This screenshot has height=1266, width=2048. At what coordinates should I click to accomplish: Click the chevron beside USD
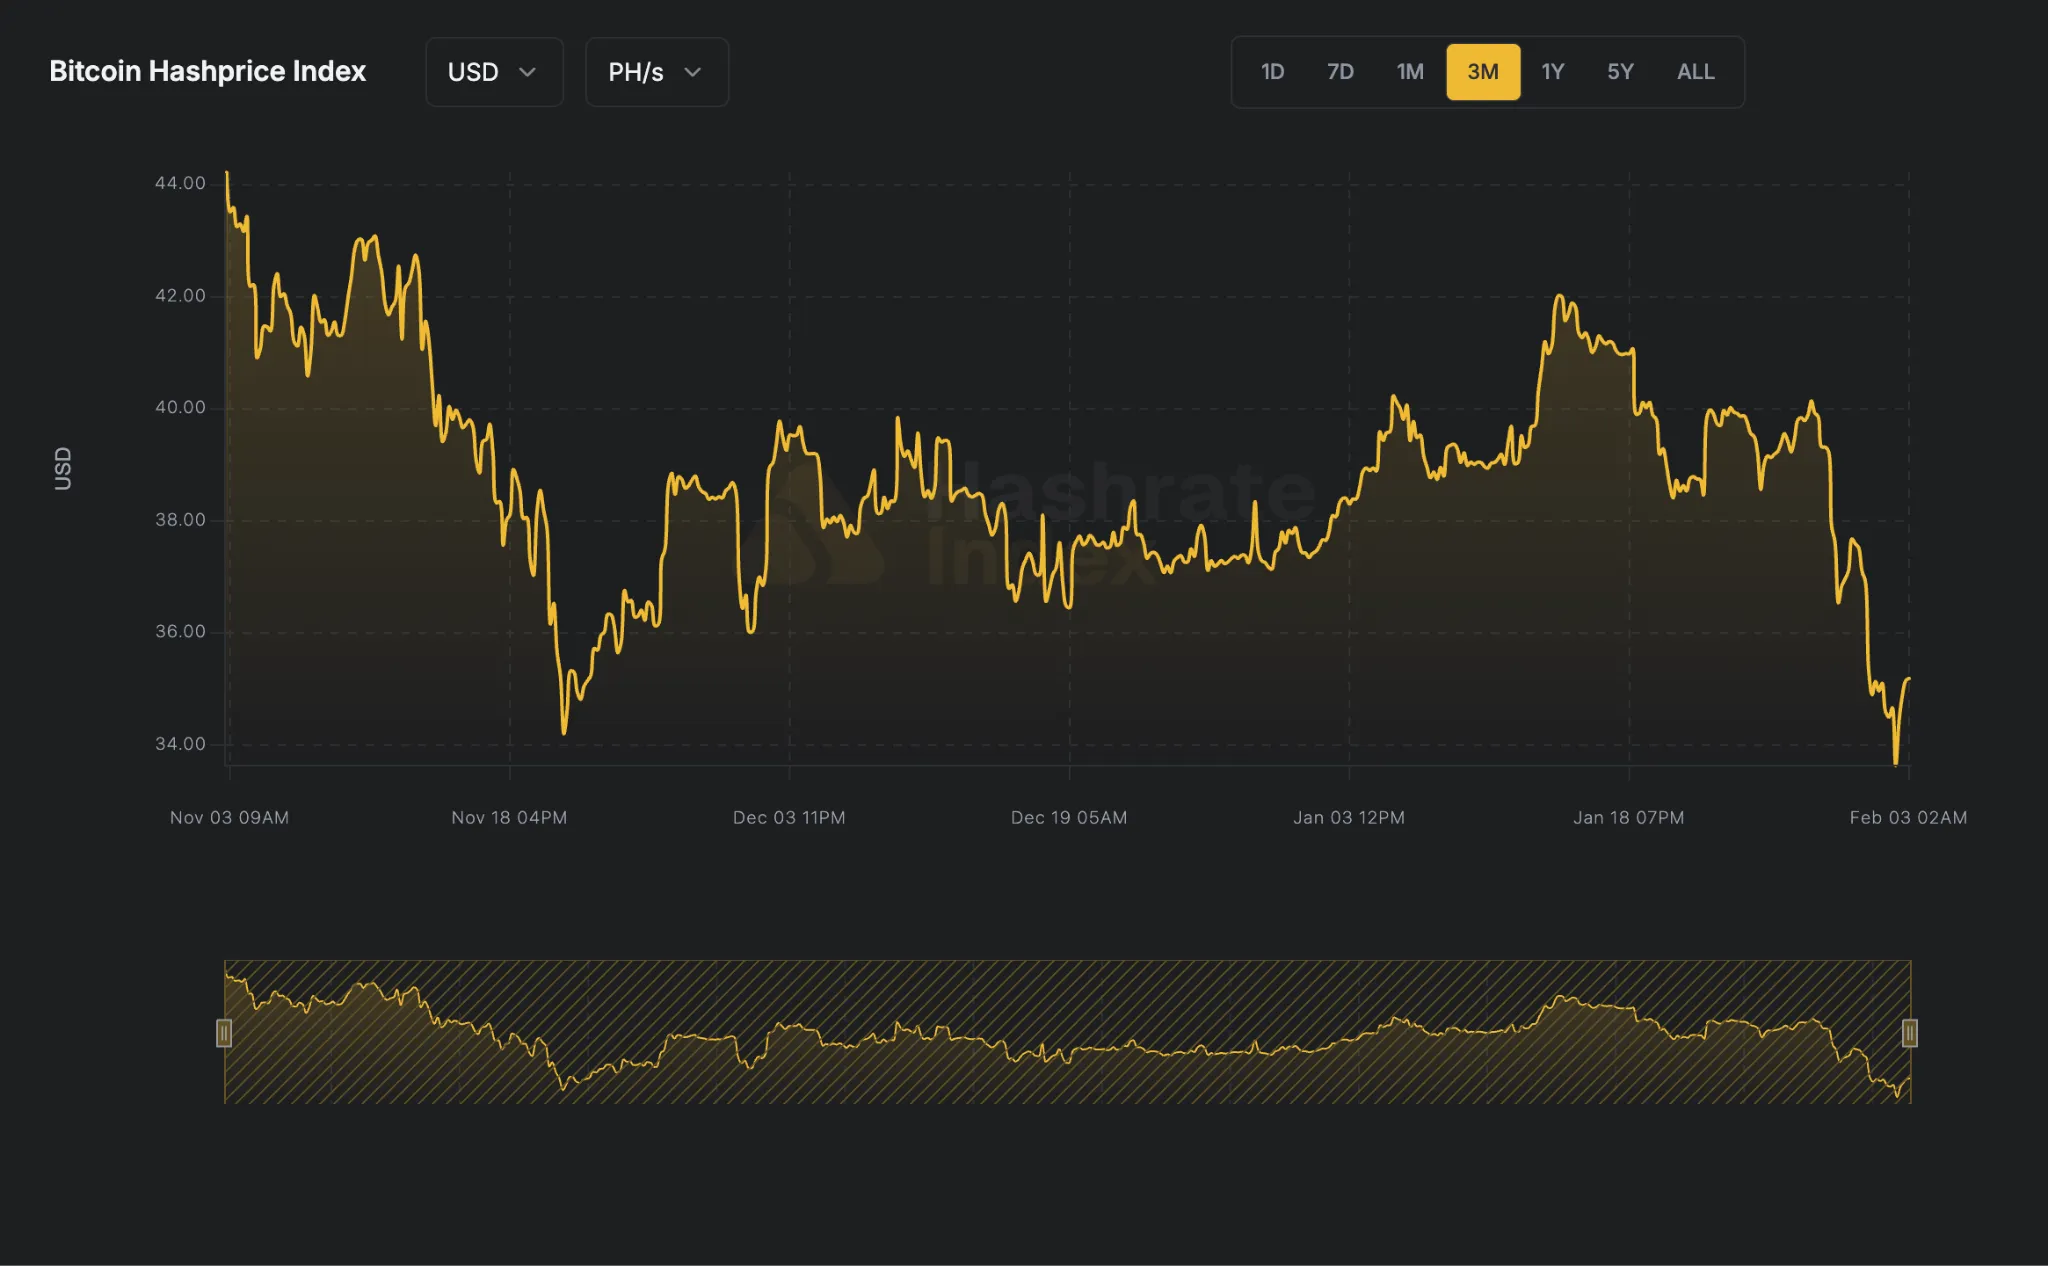tap(528, 72)
